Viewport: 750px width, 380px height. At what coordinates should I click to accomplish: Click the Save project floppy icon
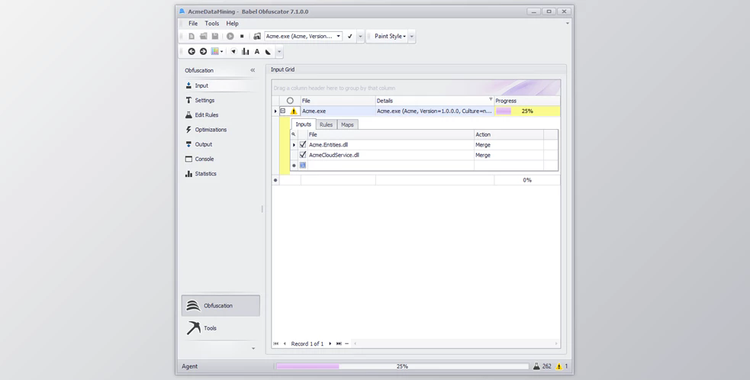(x=215, y=36)
